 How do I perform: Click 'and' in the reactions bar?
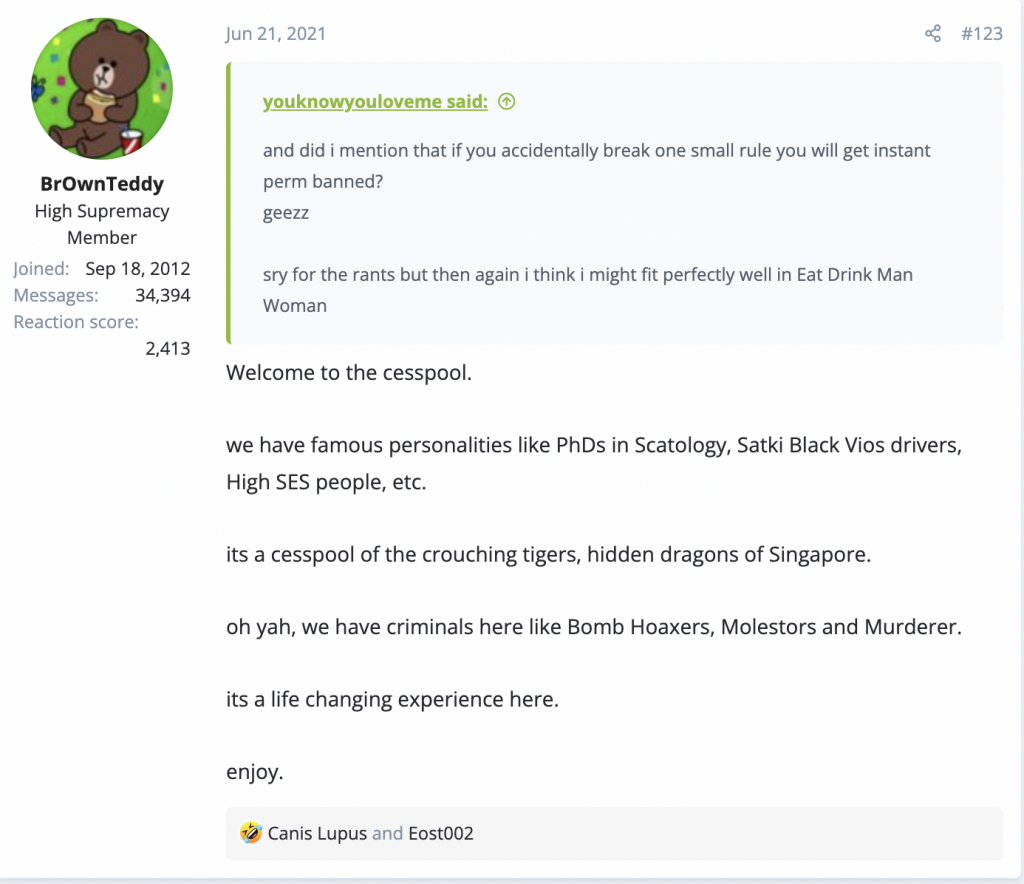[387, 833]
